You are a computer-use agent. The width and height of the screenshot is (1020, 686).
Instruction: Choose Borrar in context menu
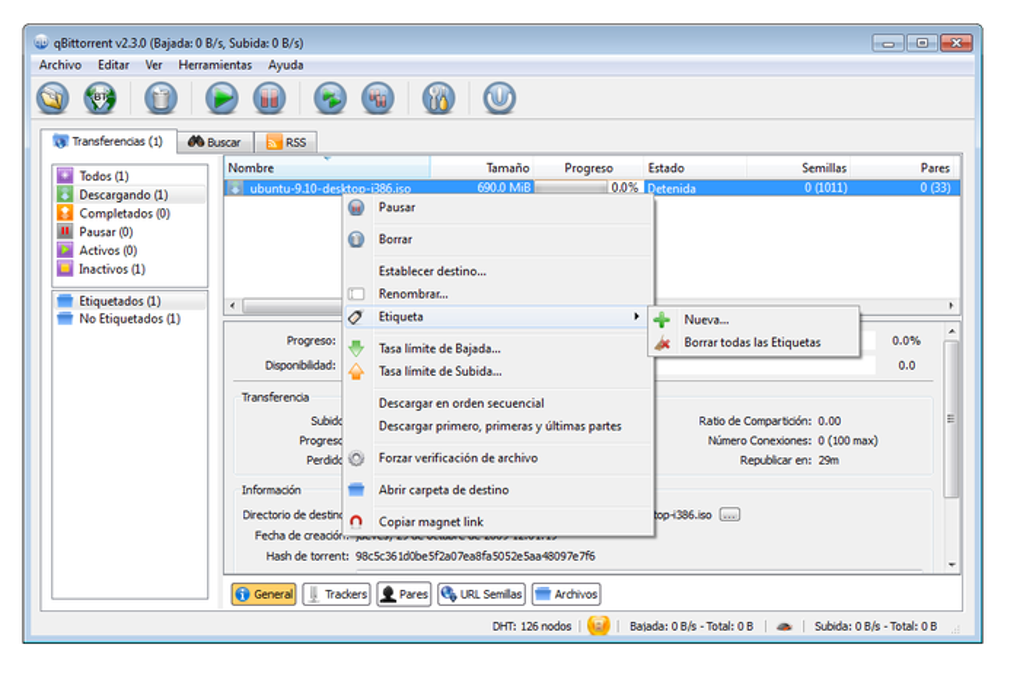pos(498,239)
